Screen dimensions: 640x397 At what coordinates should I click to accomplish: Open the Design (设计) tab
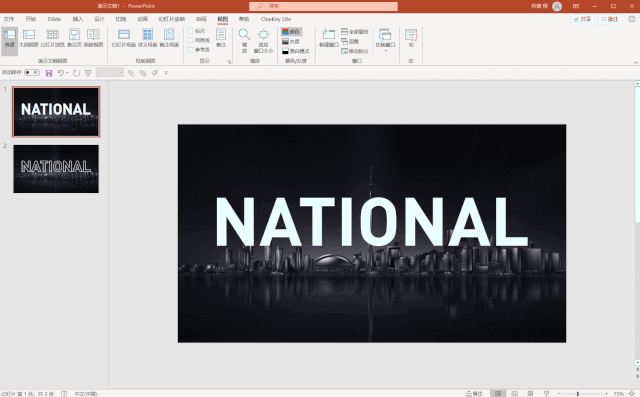(x=99, y=19)
